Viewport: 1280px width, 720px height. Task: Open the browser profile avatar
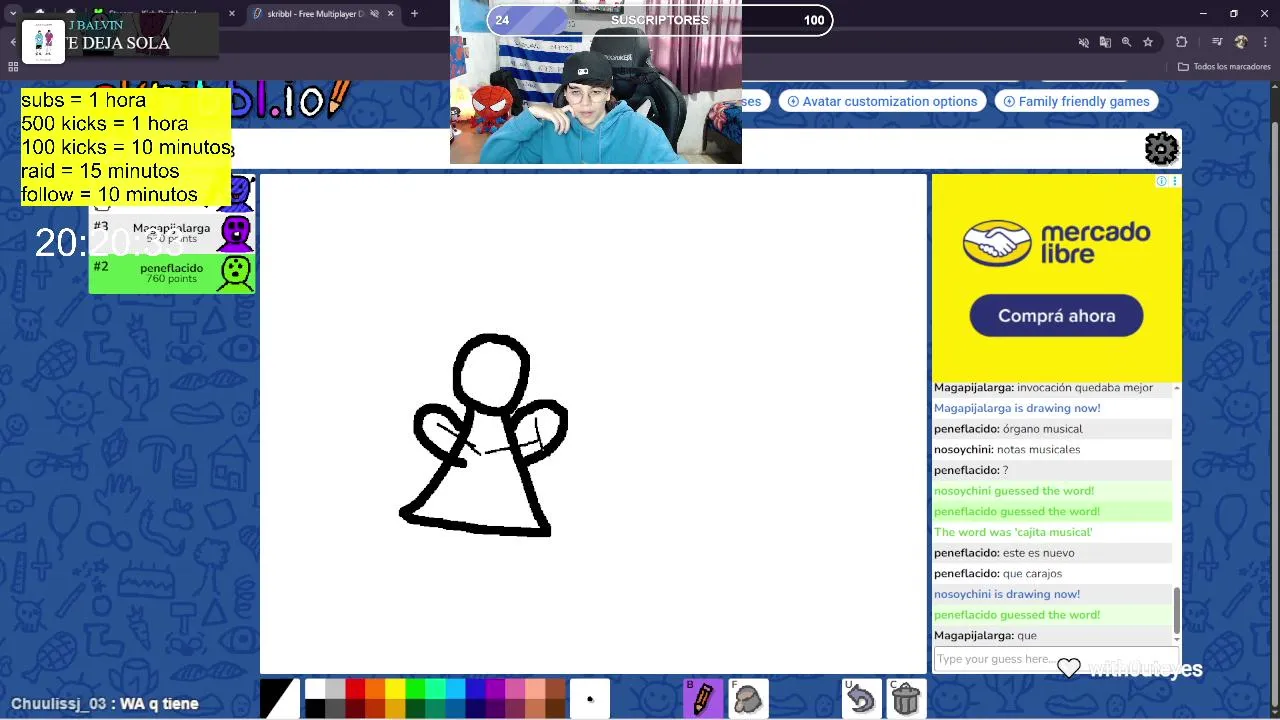1241,42
